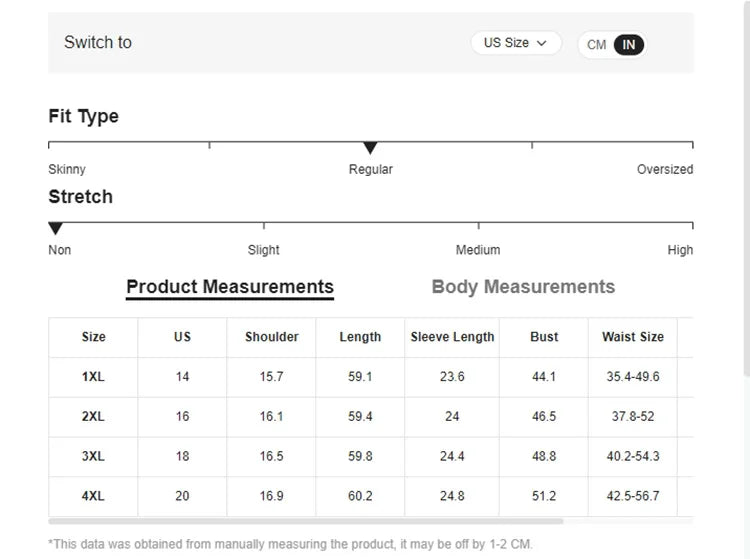Click the Shoulder column header
750x559 pixels.
pos(271,337)
